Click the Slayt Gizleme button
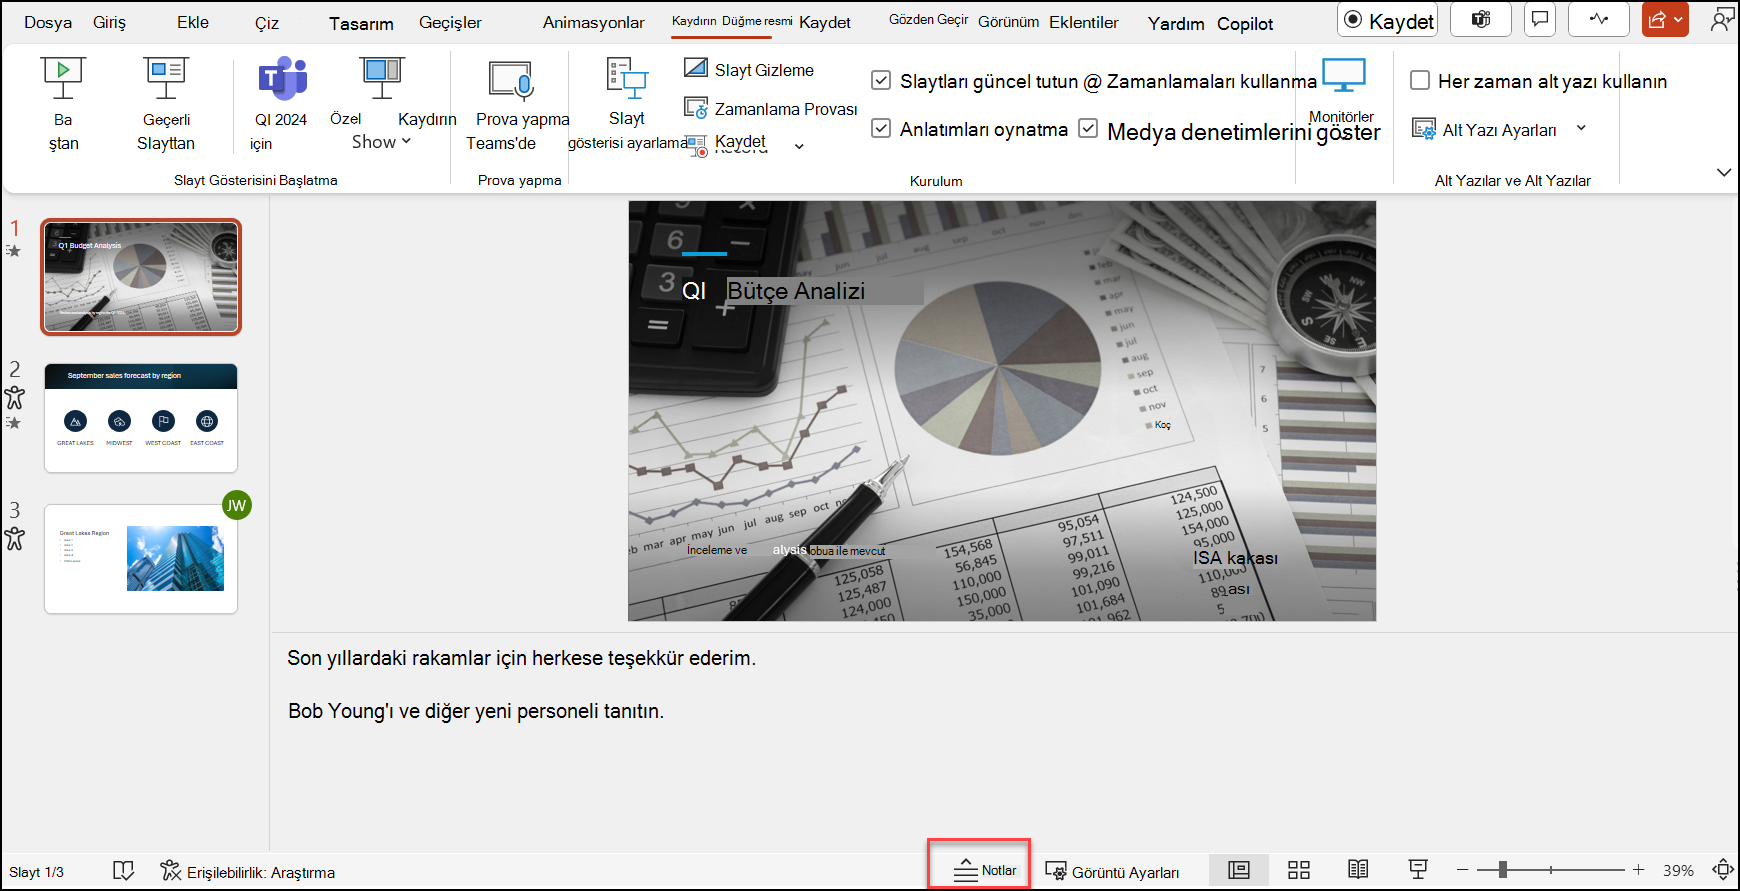This screenshot has width=1740, height=891. click(749, 69)
